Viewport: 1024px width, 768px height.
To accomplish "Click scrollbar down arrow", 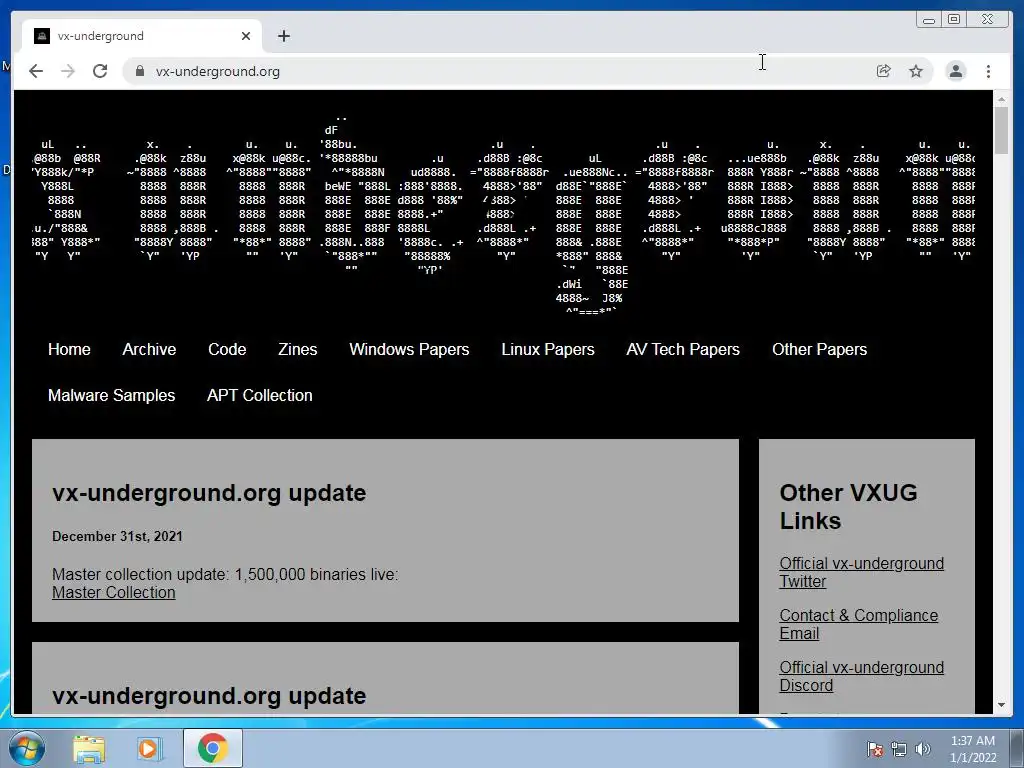I will (1001, 705).
